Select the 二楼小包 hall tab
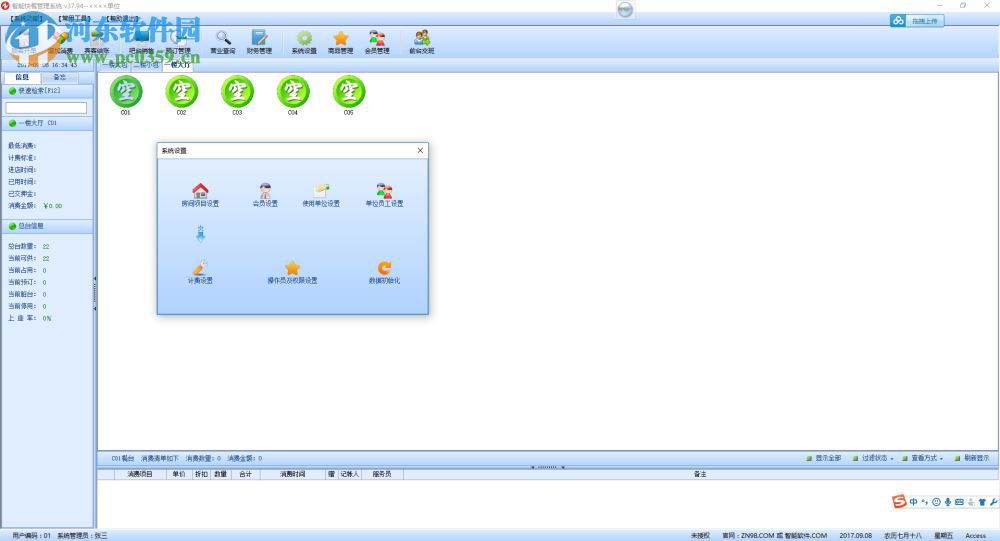The height and width of the screenshot is (541, 1000). click(x=146, y=65)
